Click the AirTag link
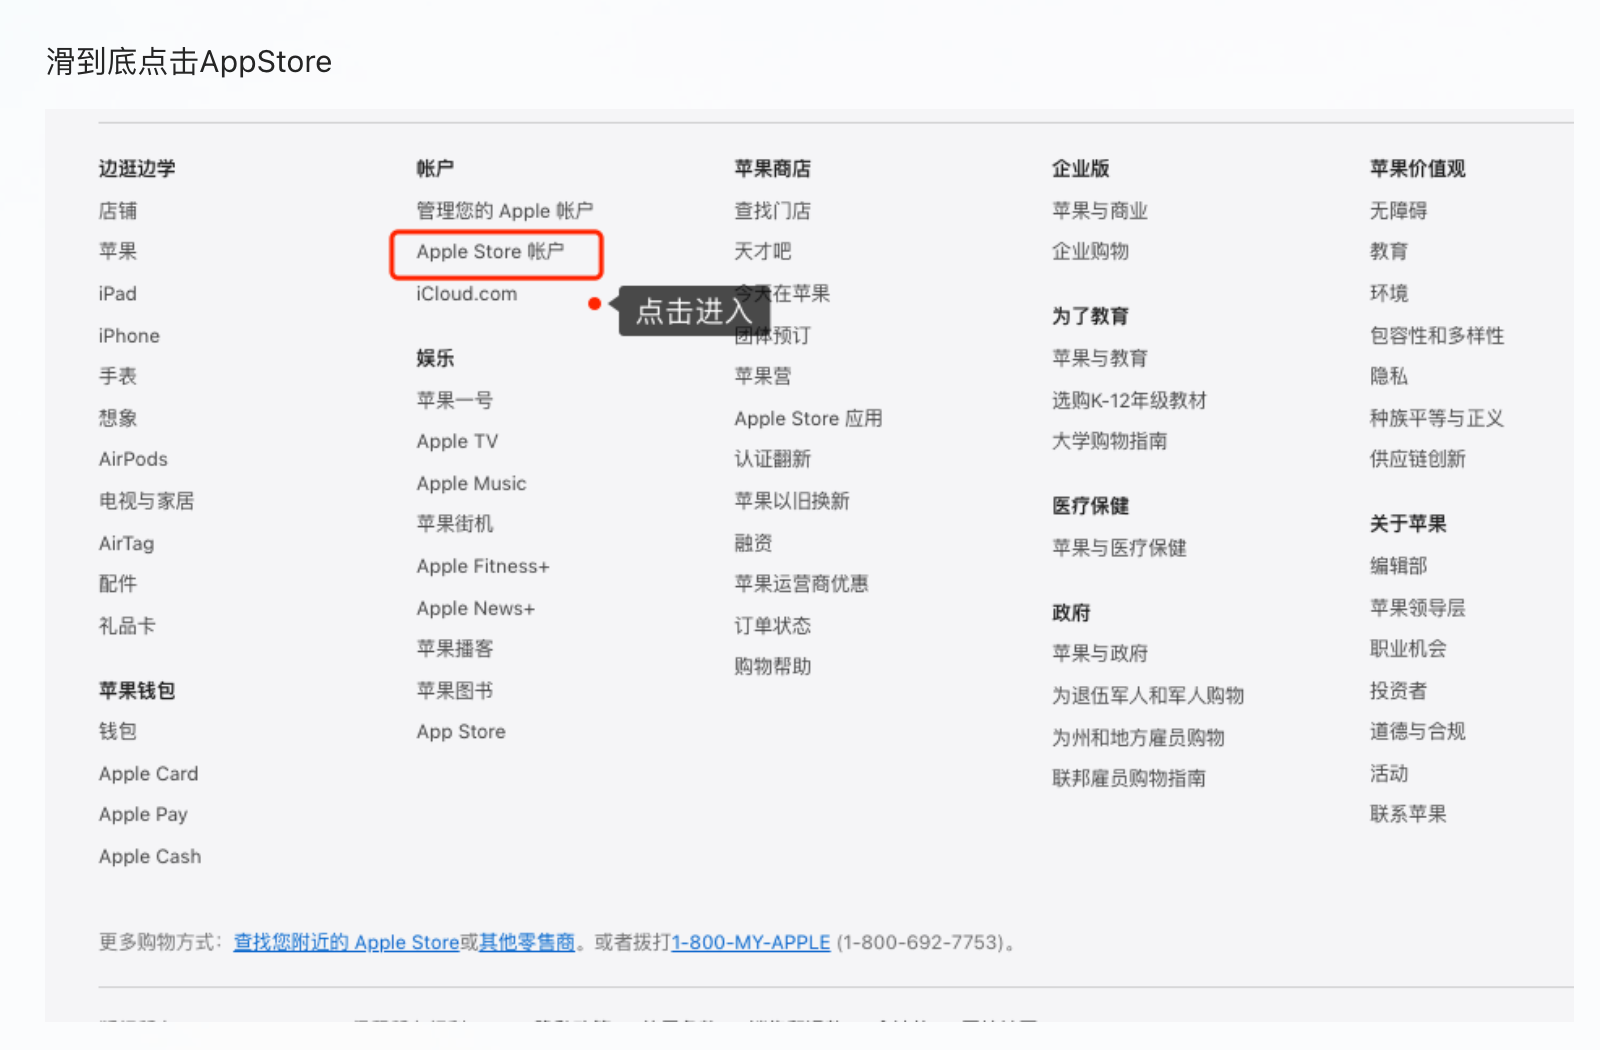 (x=127, y=544)
